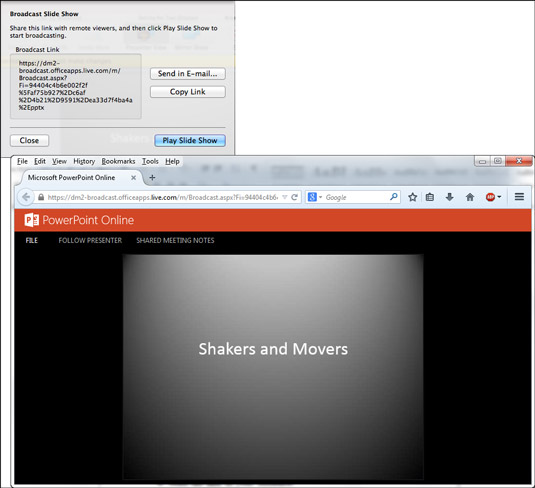The width and height of the screenshot is (535, 488).
Task: Click the reload page icon
Action: pyautogui.click(x=294, y=197)
